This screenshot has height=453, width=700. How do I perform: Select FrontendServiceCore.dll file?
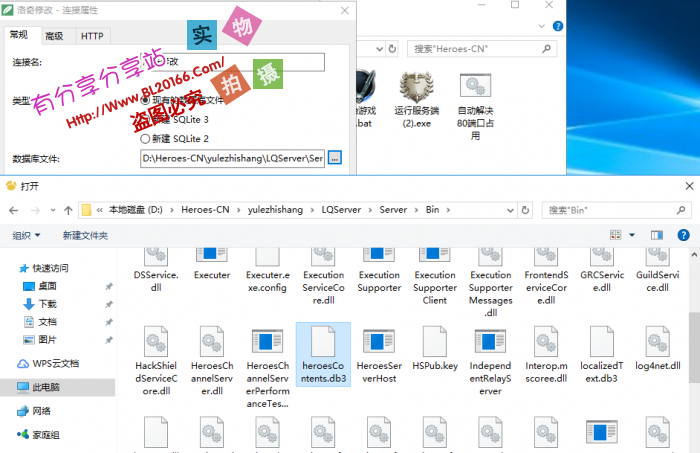click(x=546, y=277)
